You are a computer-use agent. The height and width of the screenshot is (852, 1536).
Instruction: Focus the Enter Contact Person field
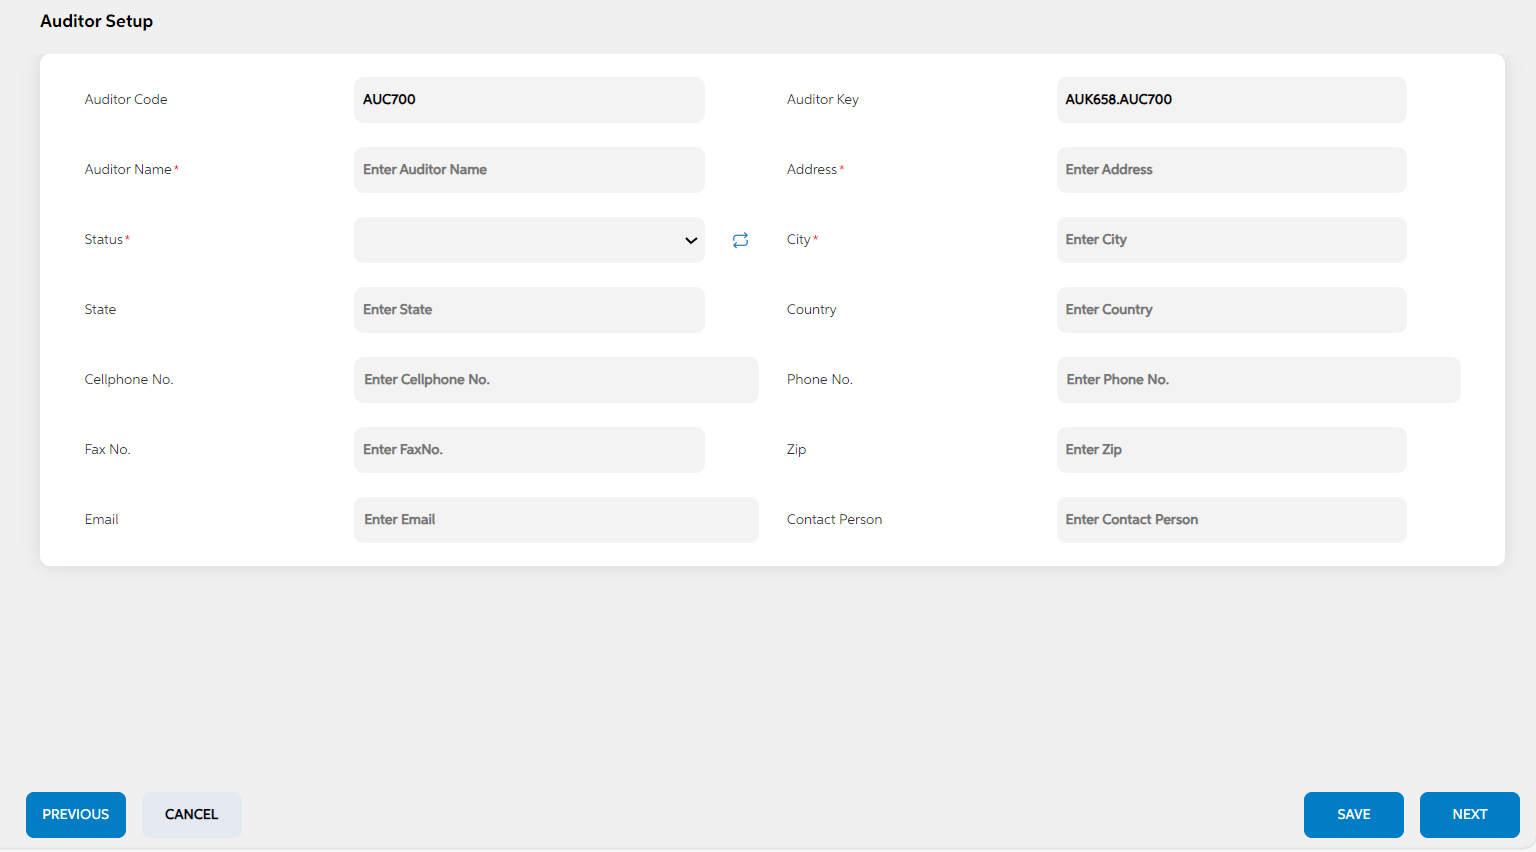[x=1231, y=520]
